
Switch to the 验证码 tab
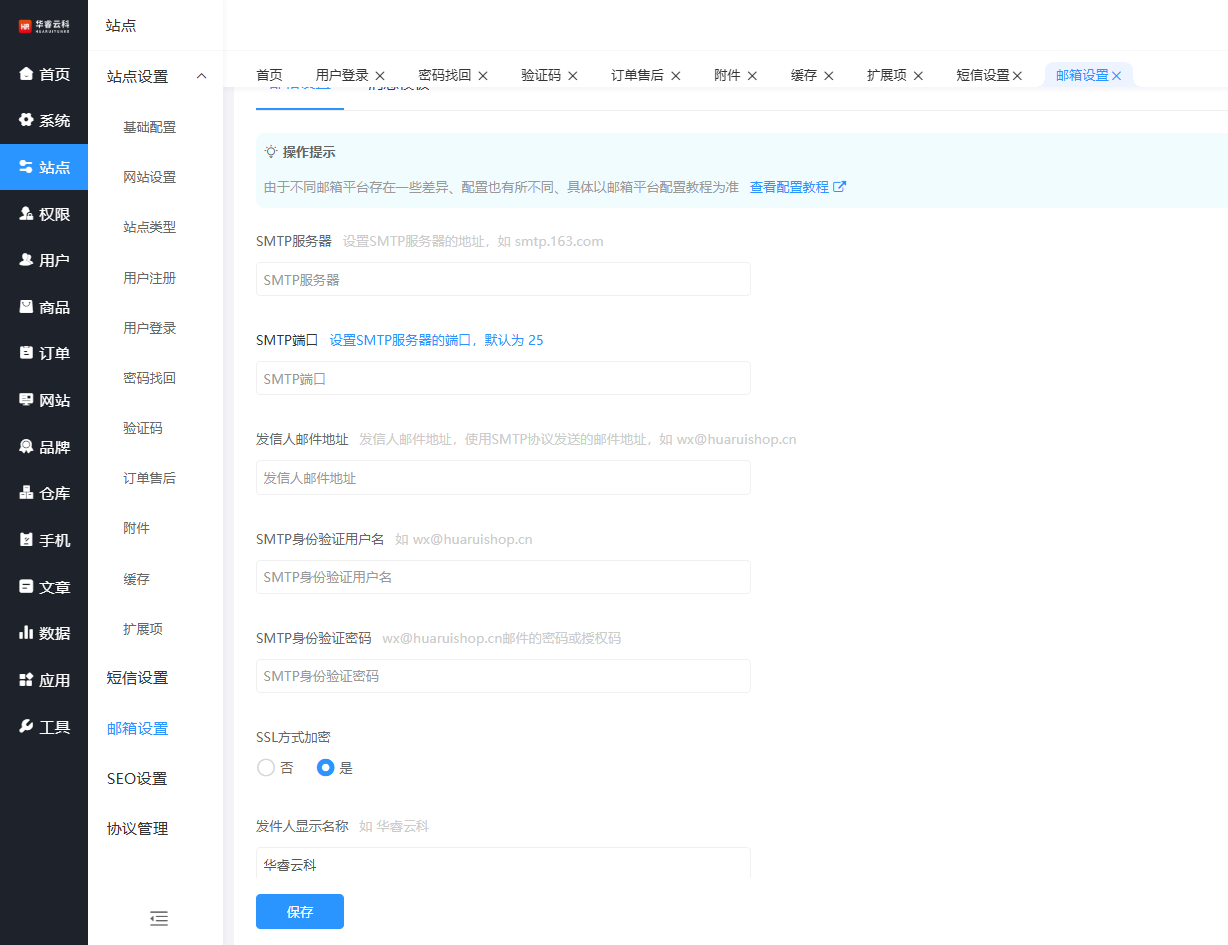pos(540,75)
